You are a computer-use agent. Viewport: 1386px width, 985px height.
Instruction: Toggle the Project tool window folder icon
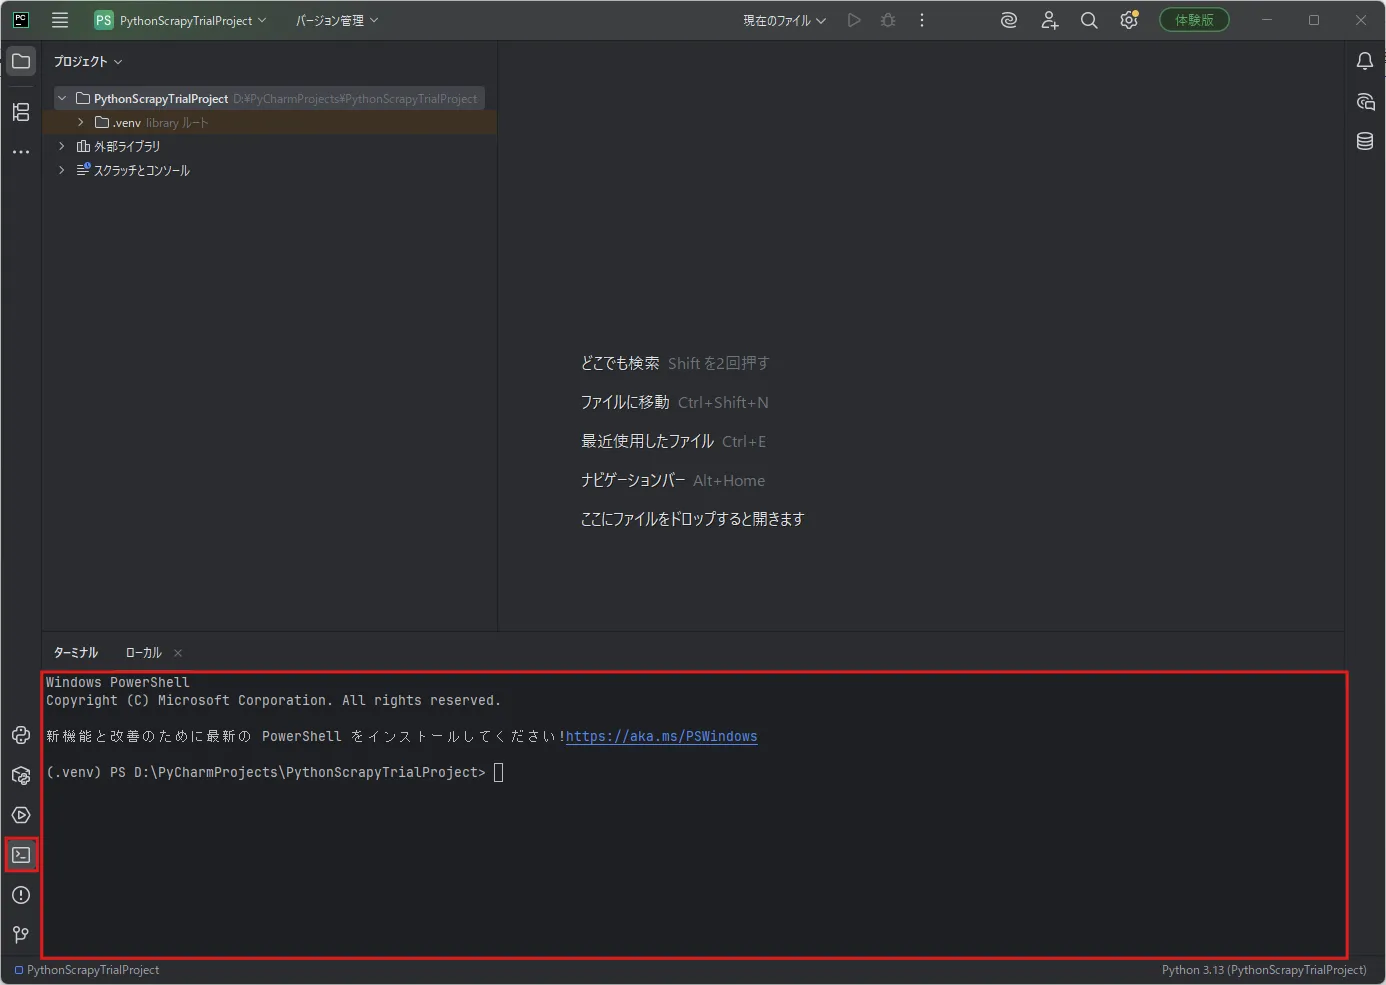pyautogui.click(x=21, y=61)
